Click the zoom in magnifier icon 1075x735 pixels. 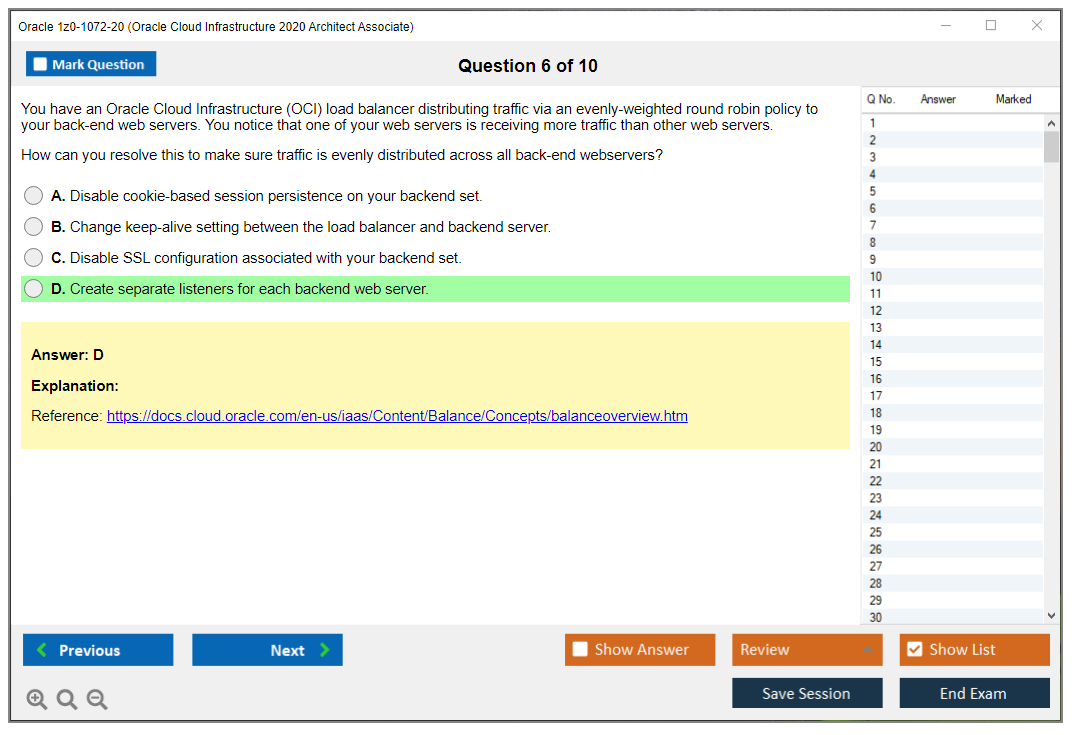click(36, 699)
